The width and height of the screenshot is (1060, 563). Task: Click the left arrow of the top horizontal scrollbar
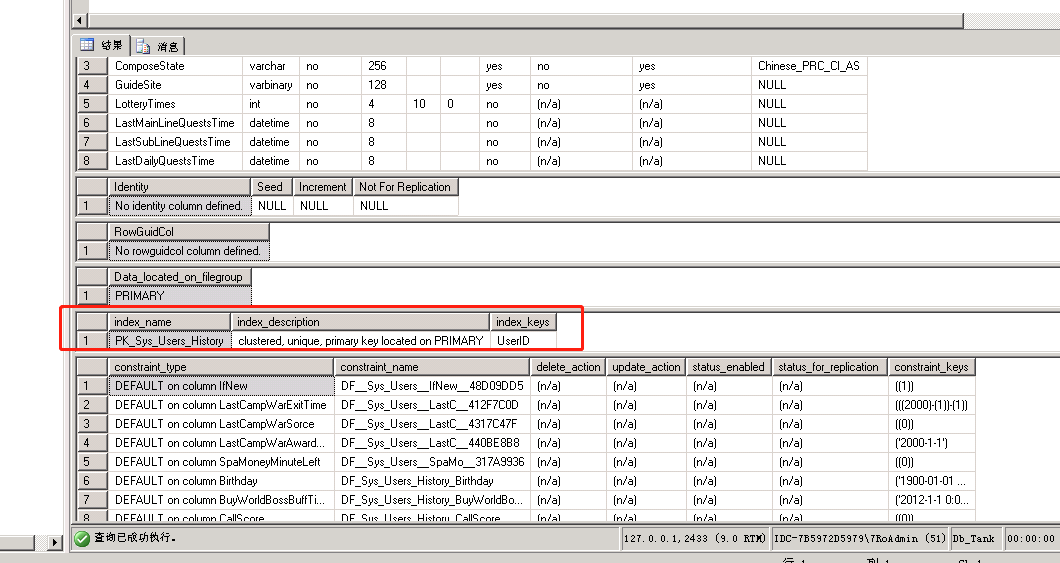point(80,21)
